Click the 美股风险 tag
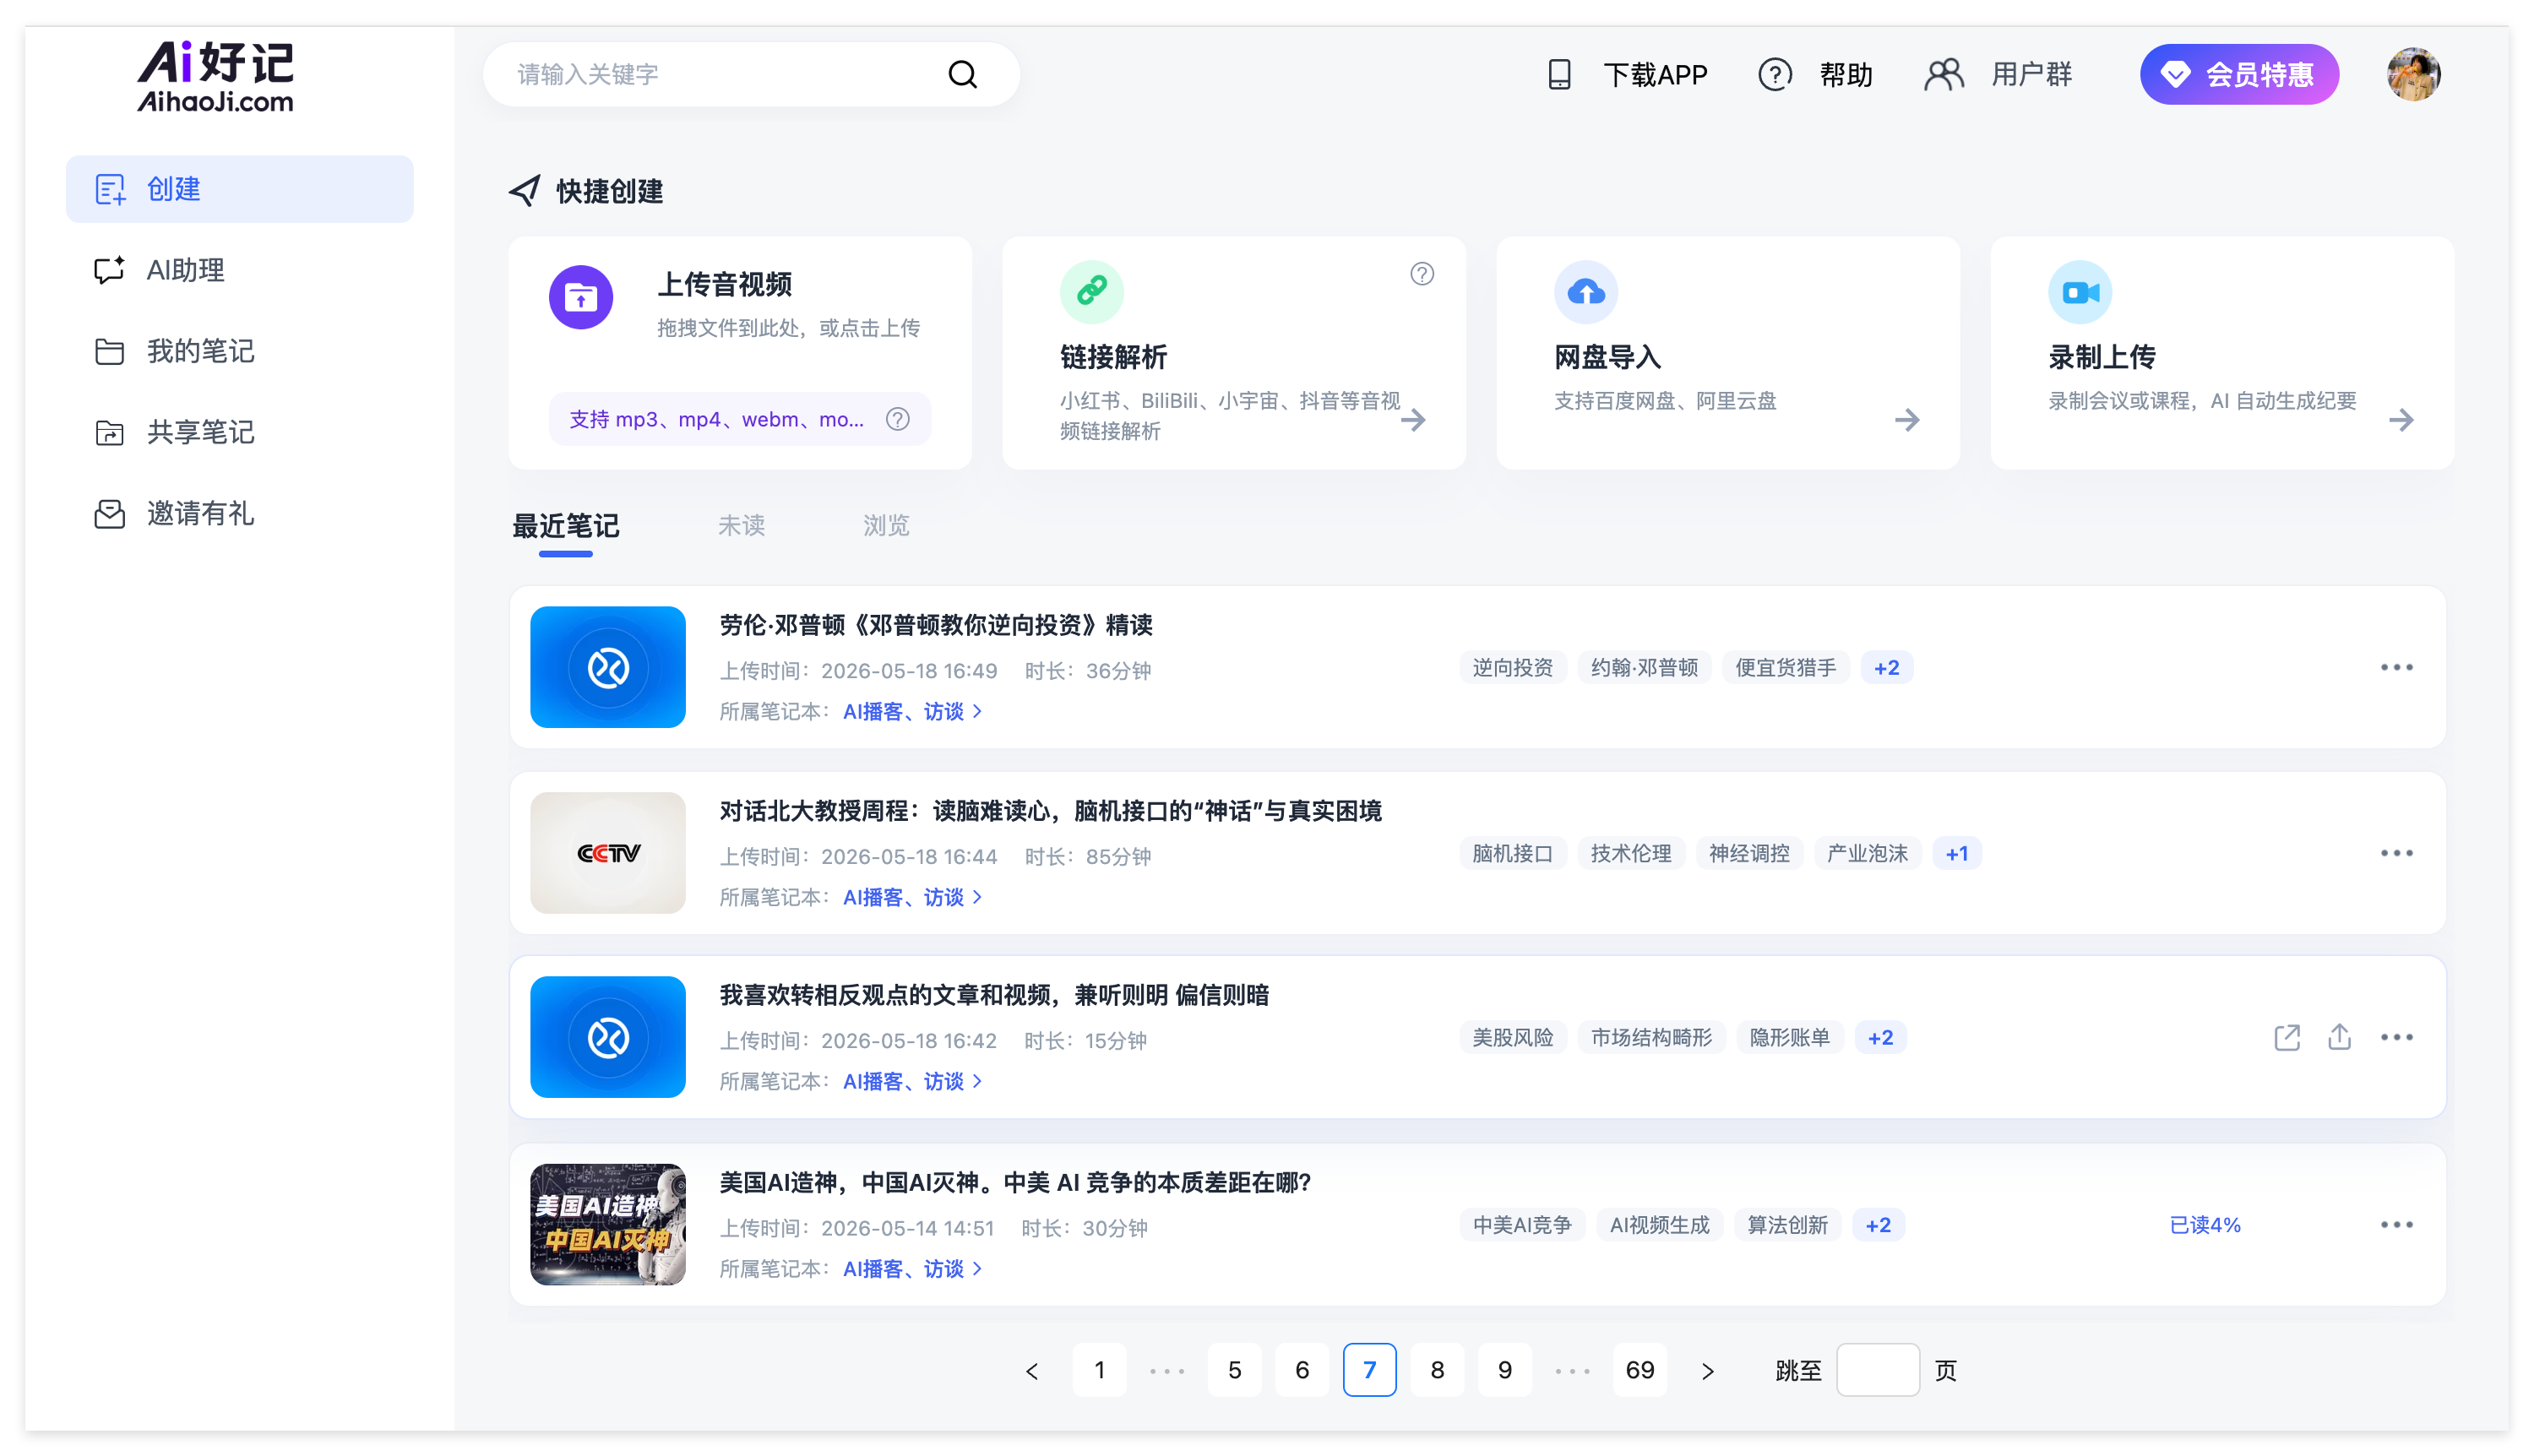The height and width of the screenshot is (1456, 2534). [1511, 1038]
